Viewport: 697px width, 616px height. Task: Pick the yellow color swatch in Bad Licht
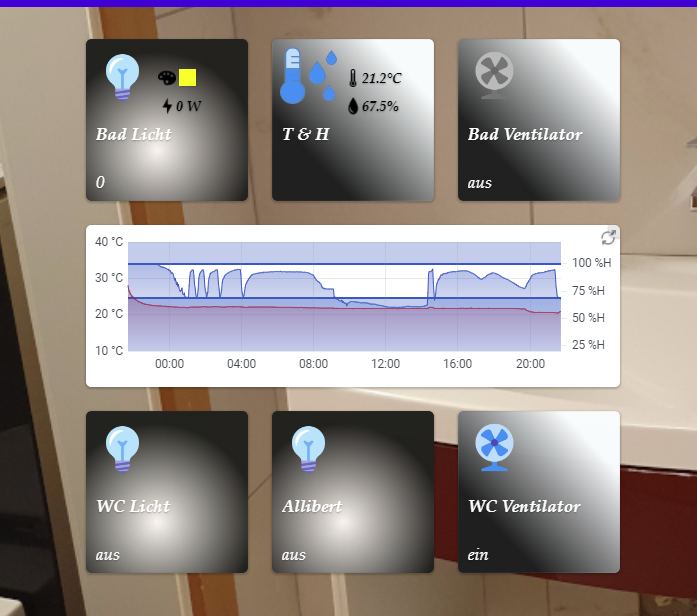coord(187,77)
